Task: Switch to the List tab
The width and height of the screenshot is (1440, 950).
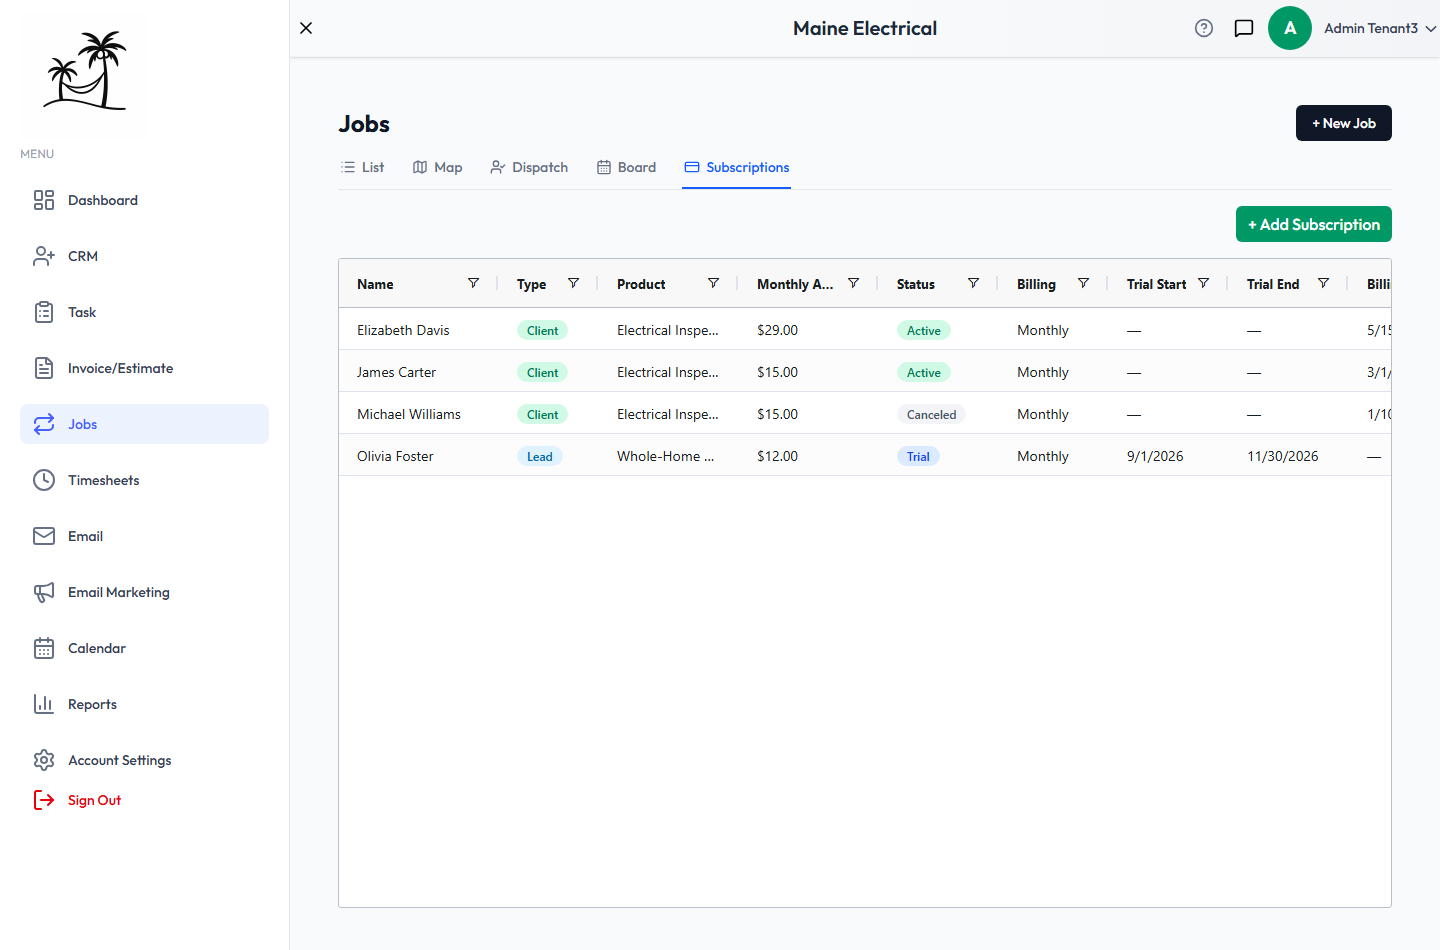Action: tap(362, 167)
